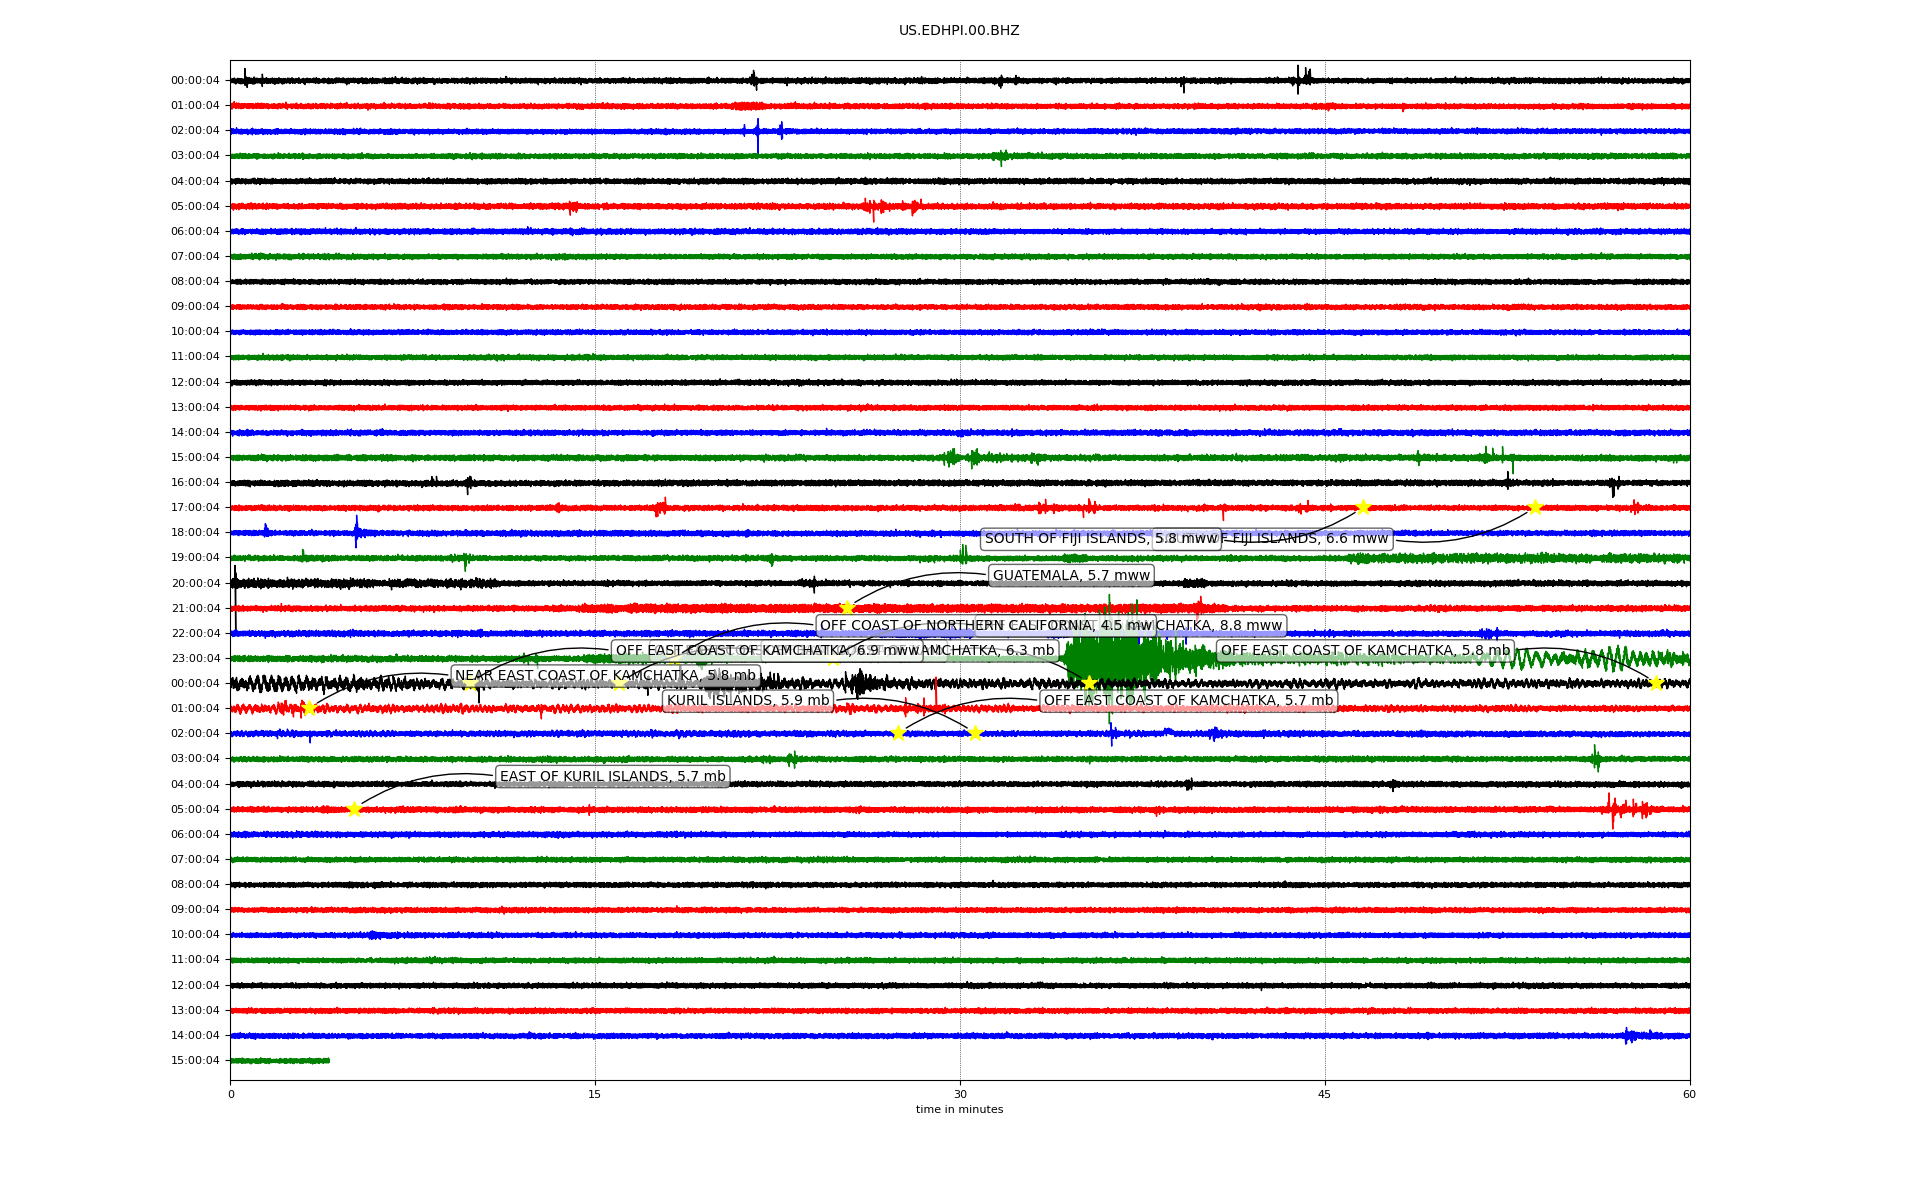The width and height of the screenshot is (1920, 1200).
Task: Click the star linked to Off East Coast Kamchatka 5.7 mb
Action: pos(898,733)
